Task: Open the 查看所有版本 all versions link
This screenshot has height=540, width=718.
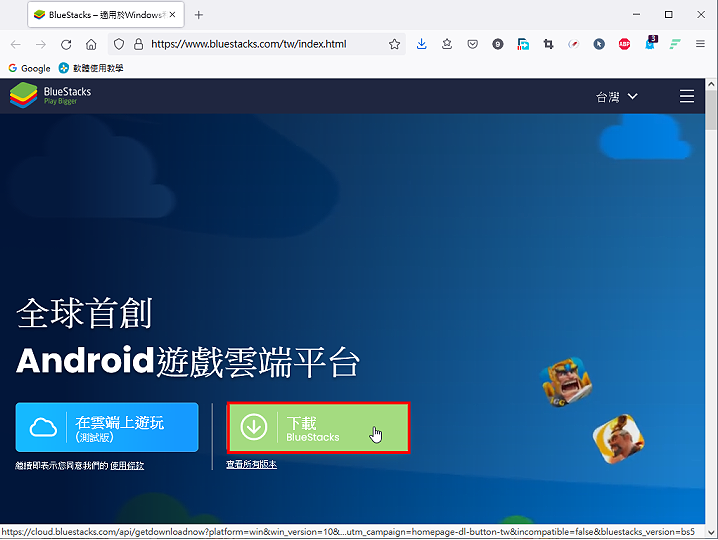Action: [x=251, y=464]
